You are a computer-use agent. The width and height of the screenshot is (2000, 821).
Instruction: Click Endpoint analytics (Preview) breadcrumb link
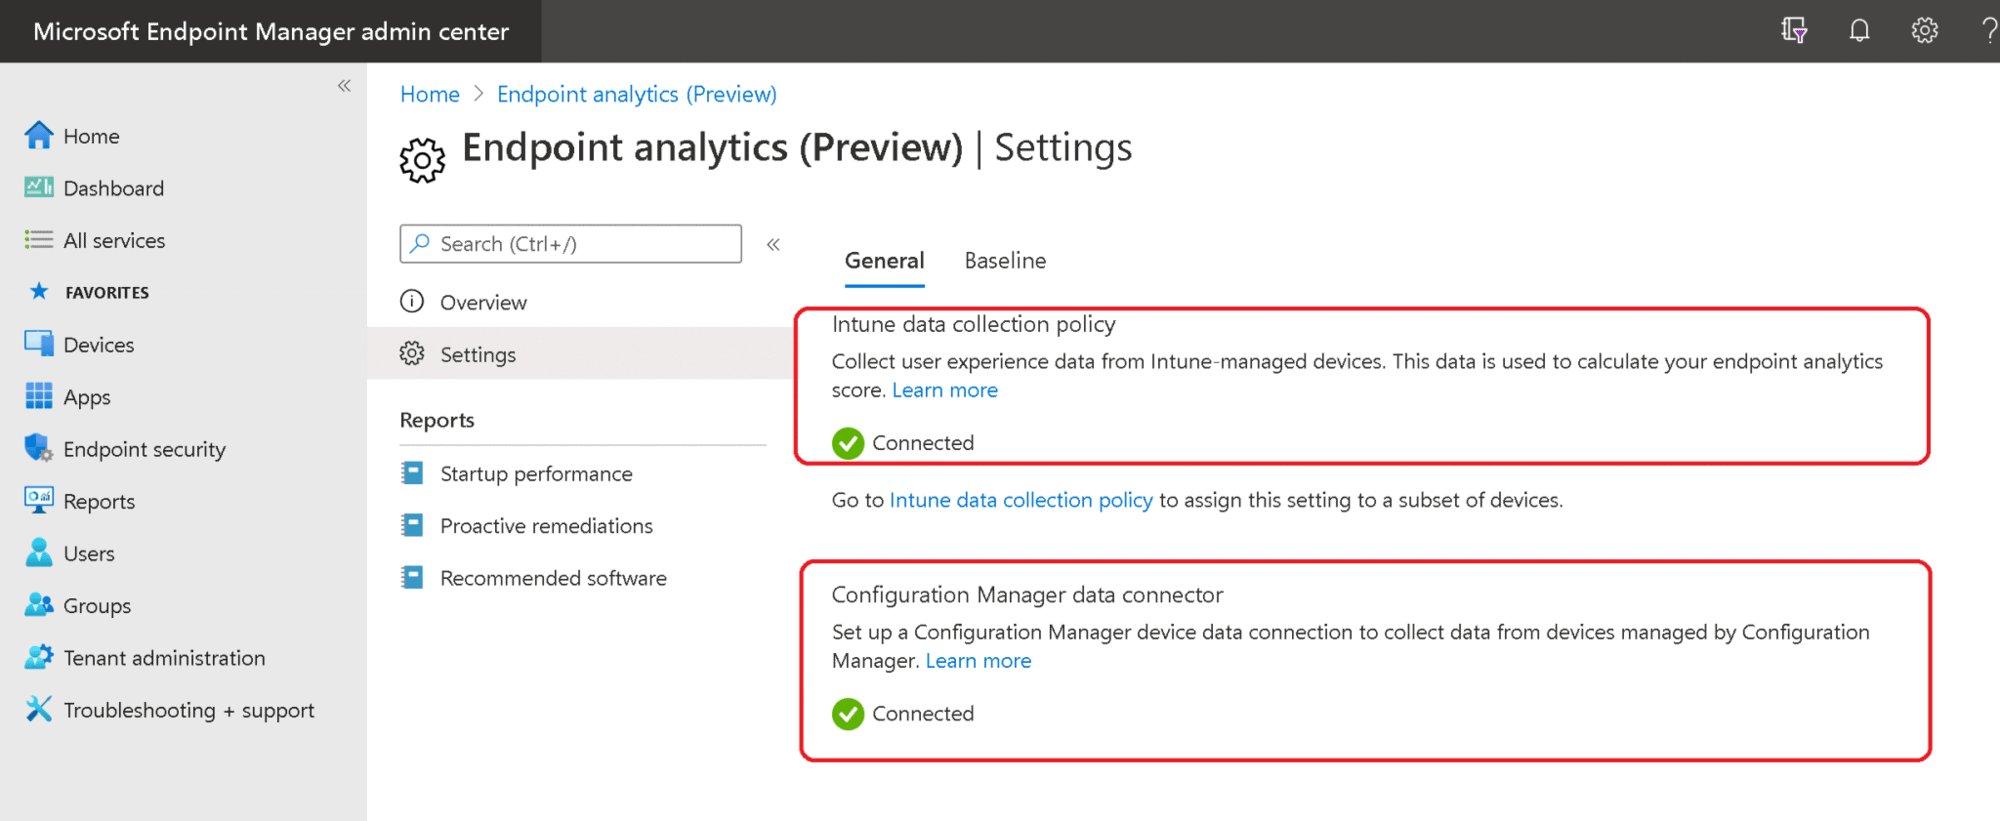point(636,94)
